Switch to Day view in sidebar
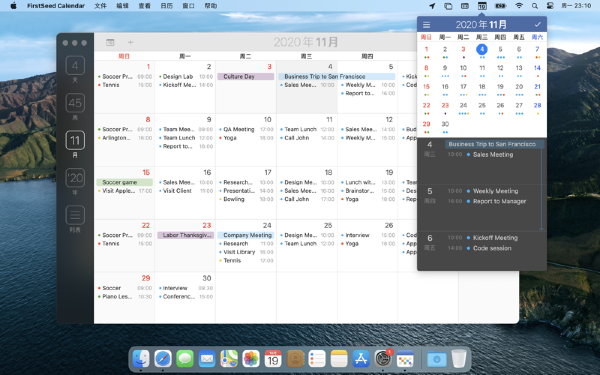 click(x=75, y=66)
